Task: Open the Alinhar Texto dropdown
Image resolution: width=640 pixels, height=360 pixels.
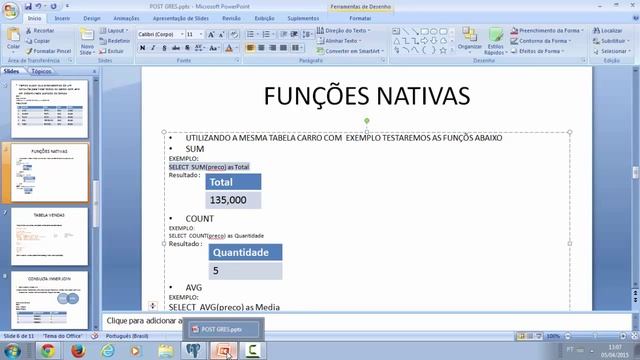Action: coord(339,41)
